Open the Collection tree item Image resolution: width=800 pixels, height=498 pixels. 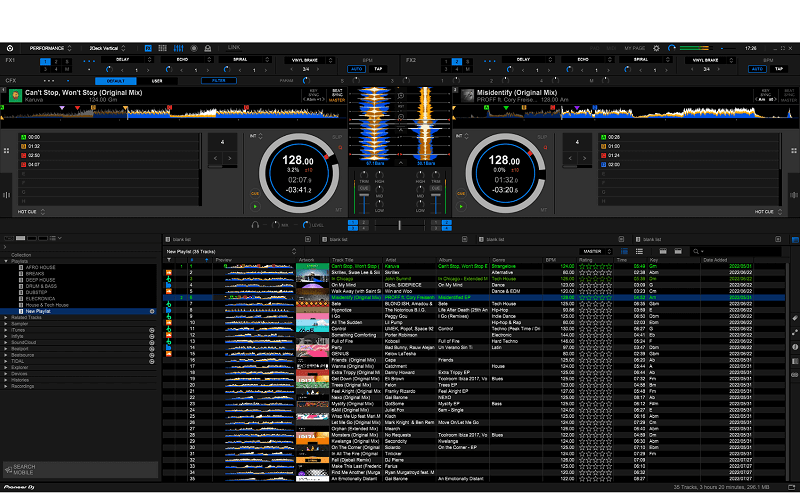[x=21, y=255]
